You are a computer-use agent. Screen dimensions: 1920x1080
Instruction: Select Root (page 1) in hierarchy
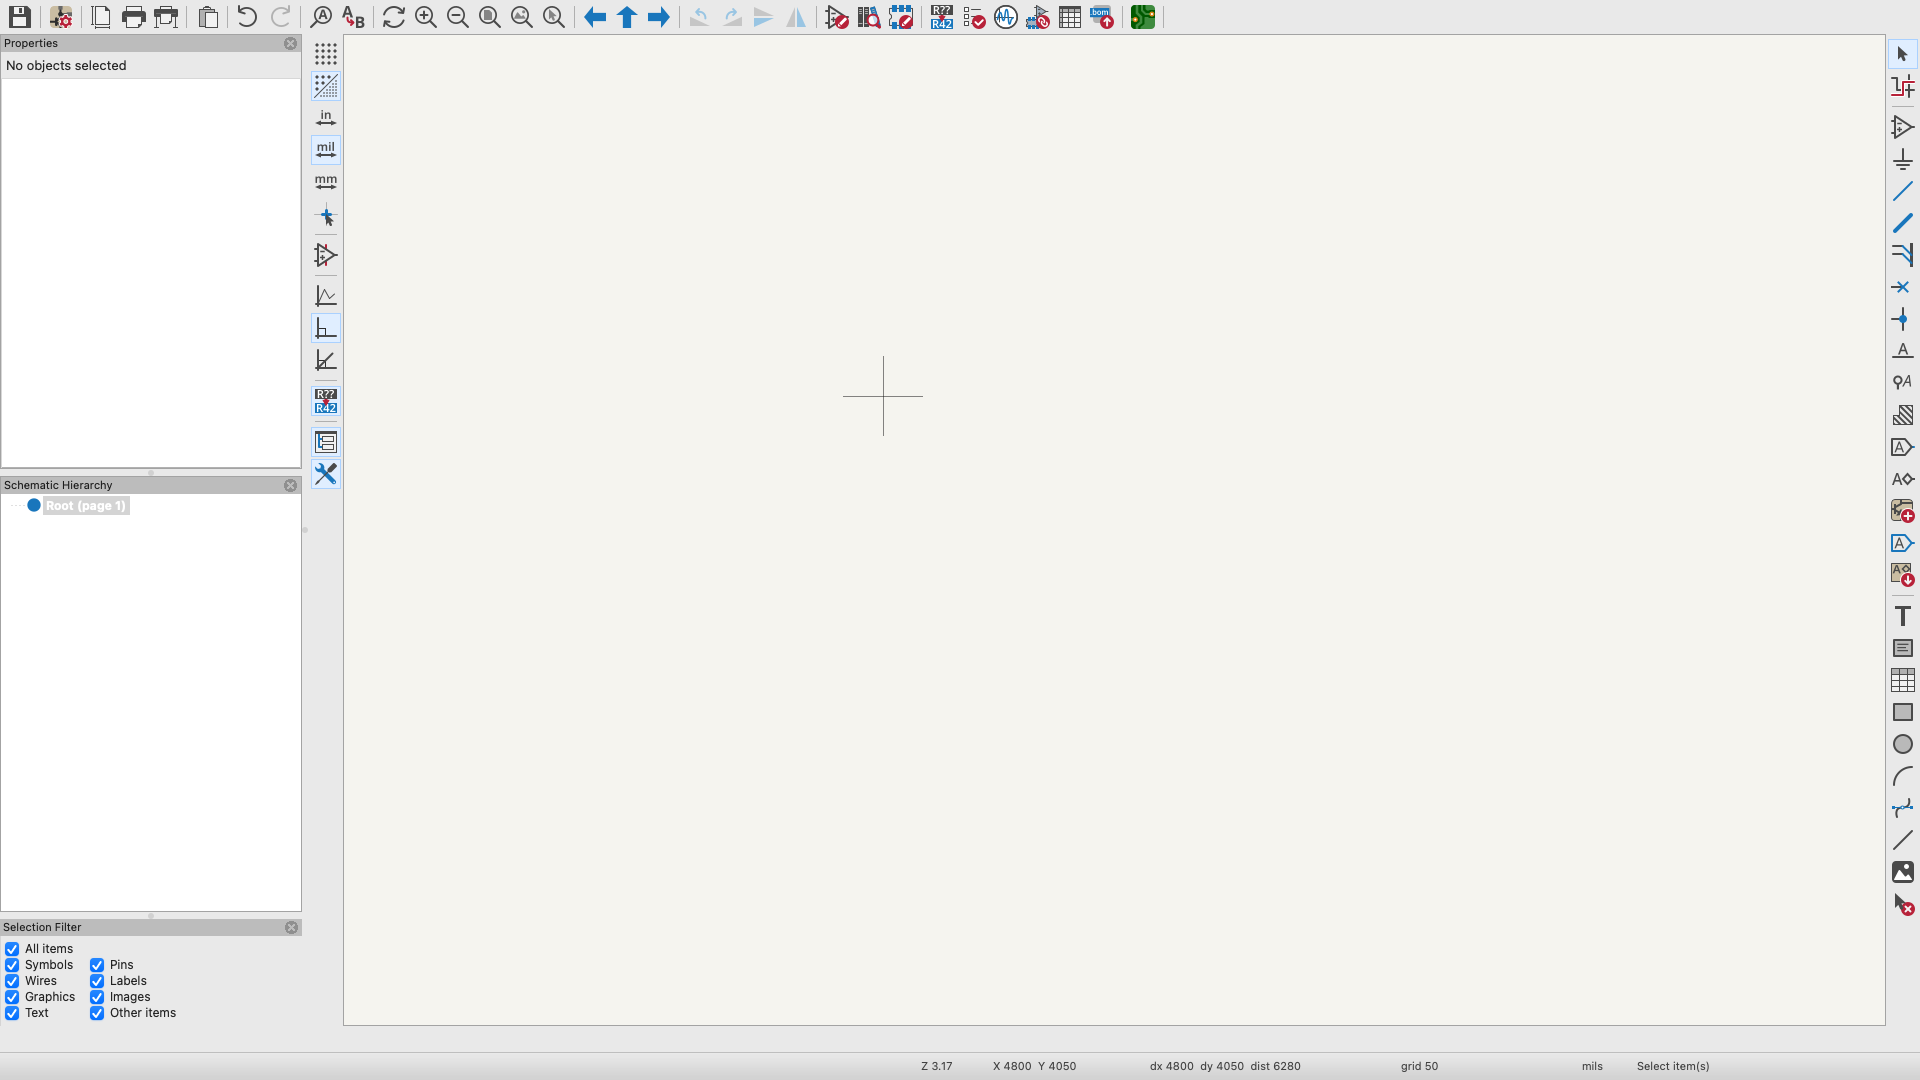pos(85,506)
